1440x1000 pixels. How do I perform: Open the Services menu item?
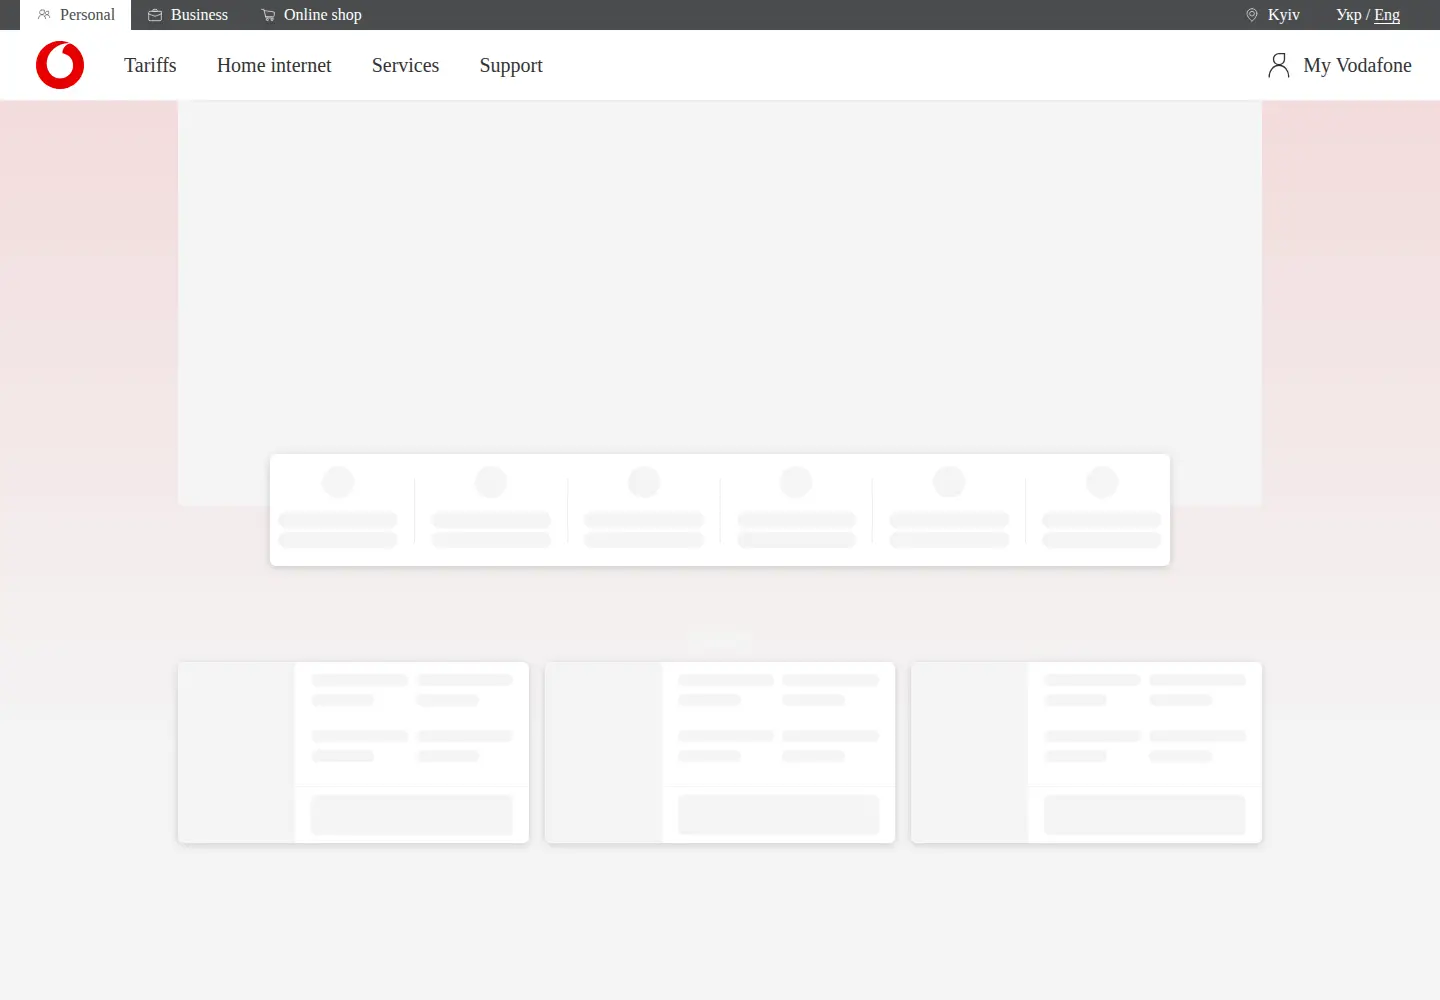[x=405, y=65]
